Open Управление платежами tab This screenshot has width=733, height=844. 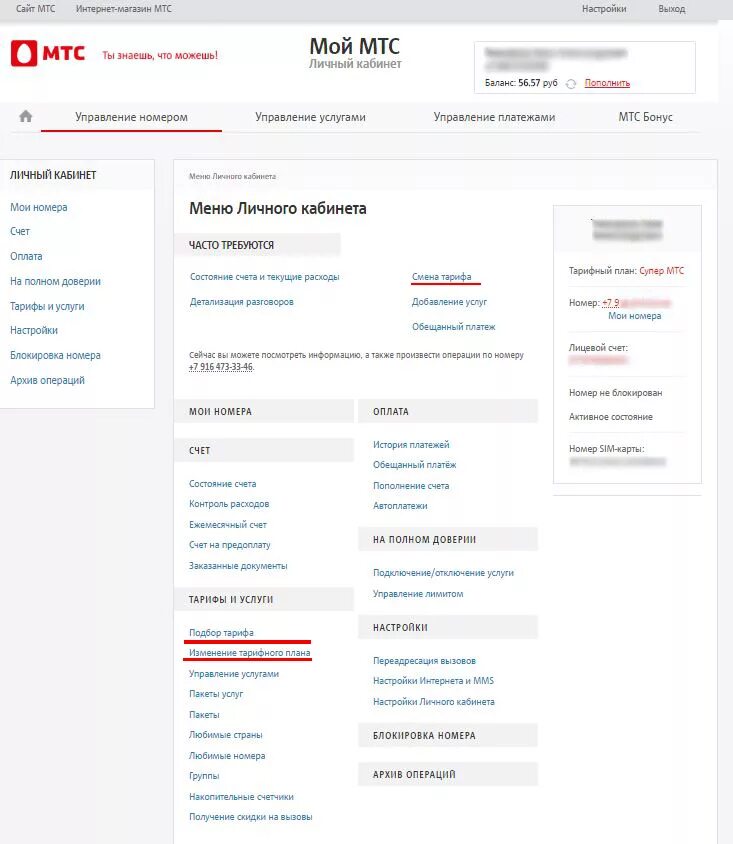[x=495, y=117]
